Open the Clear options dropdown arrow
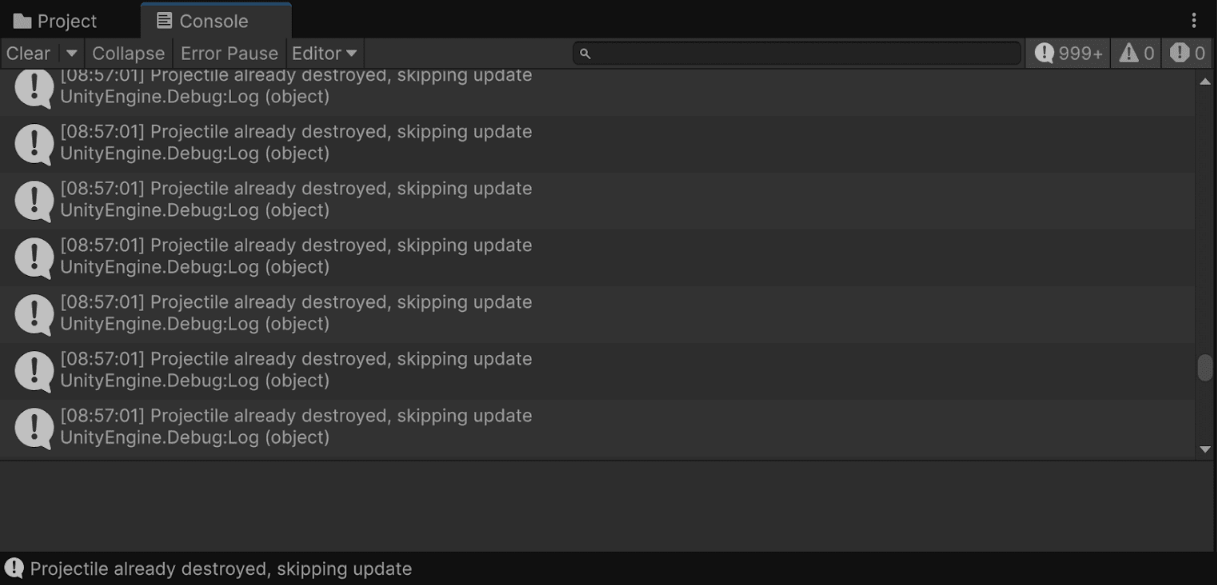The image size is (1217, 585). click(x=71, y=53)
